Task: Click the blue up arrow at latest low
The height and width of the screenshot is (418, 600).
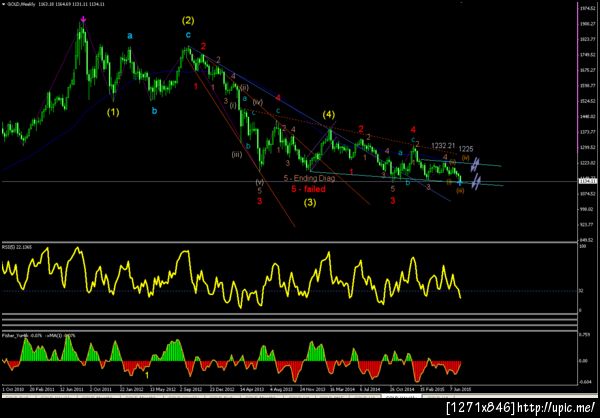Action: coord(460,183)
